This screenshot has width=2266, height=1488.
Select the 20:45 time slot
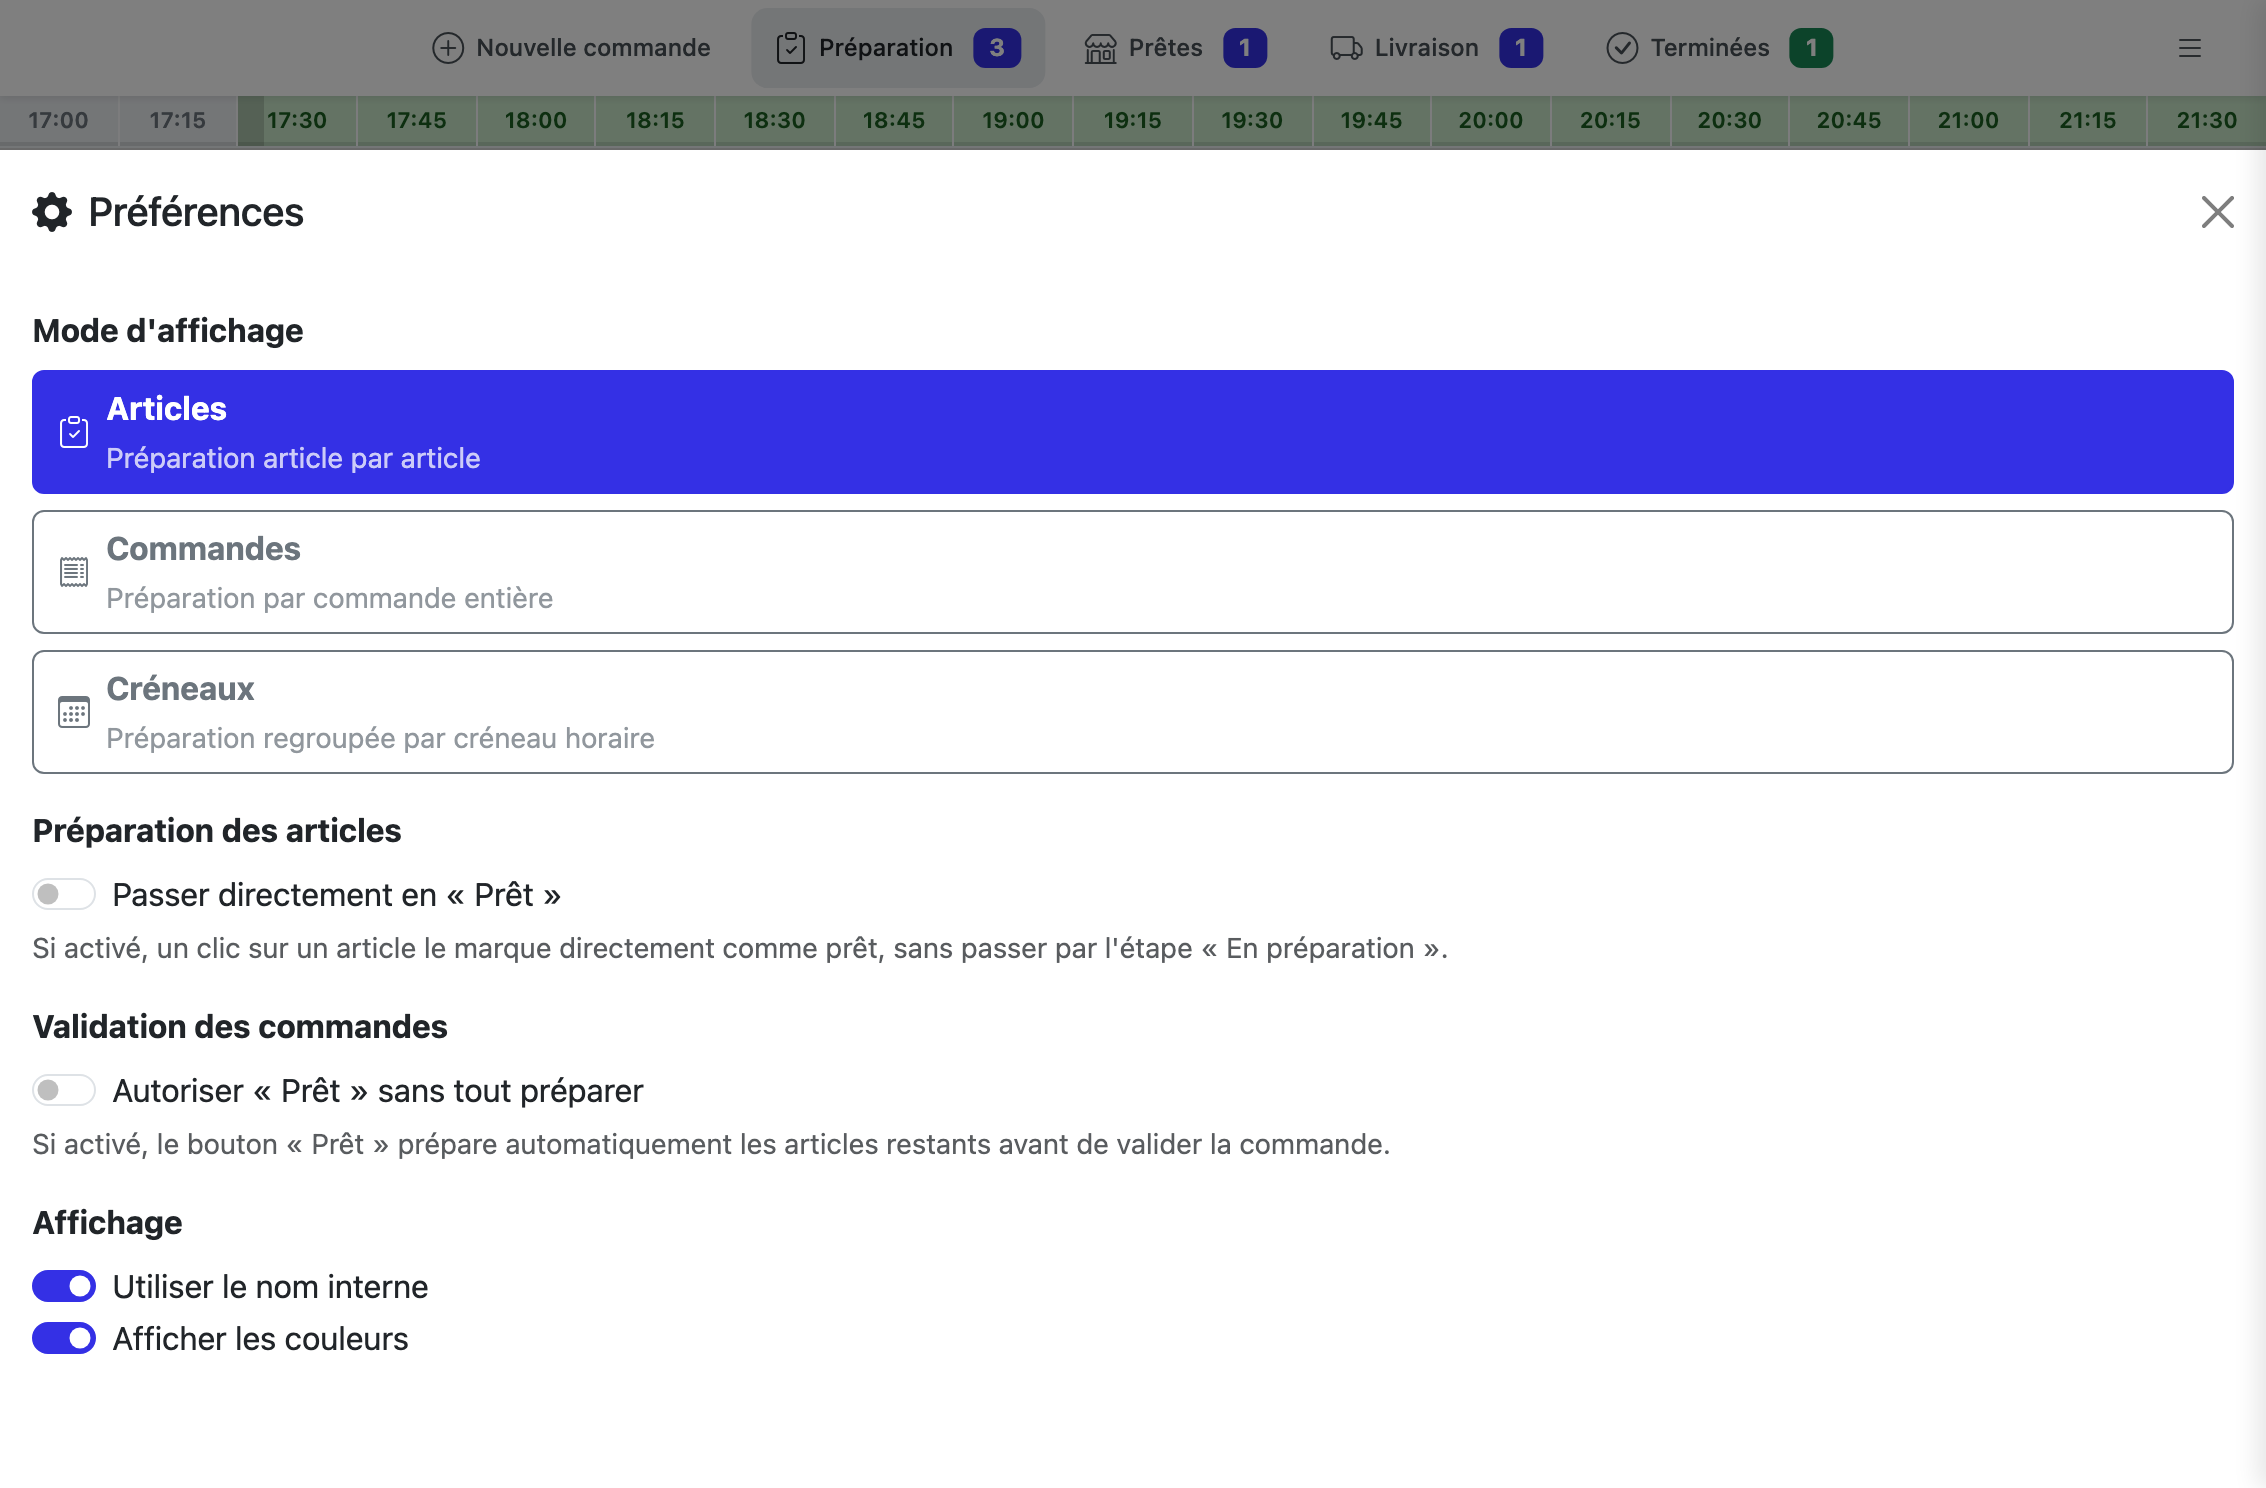(x=1849, y=121)
